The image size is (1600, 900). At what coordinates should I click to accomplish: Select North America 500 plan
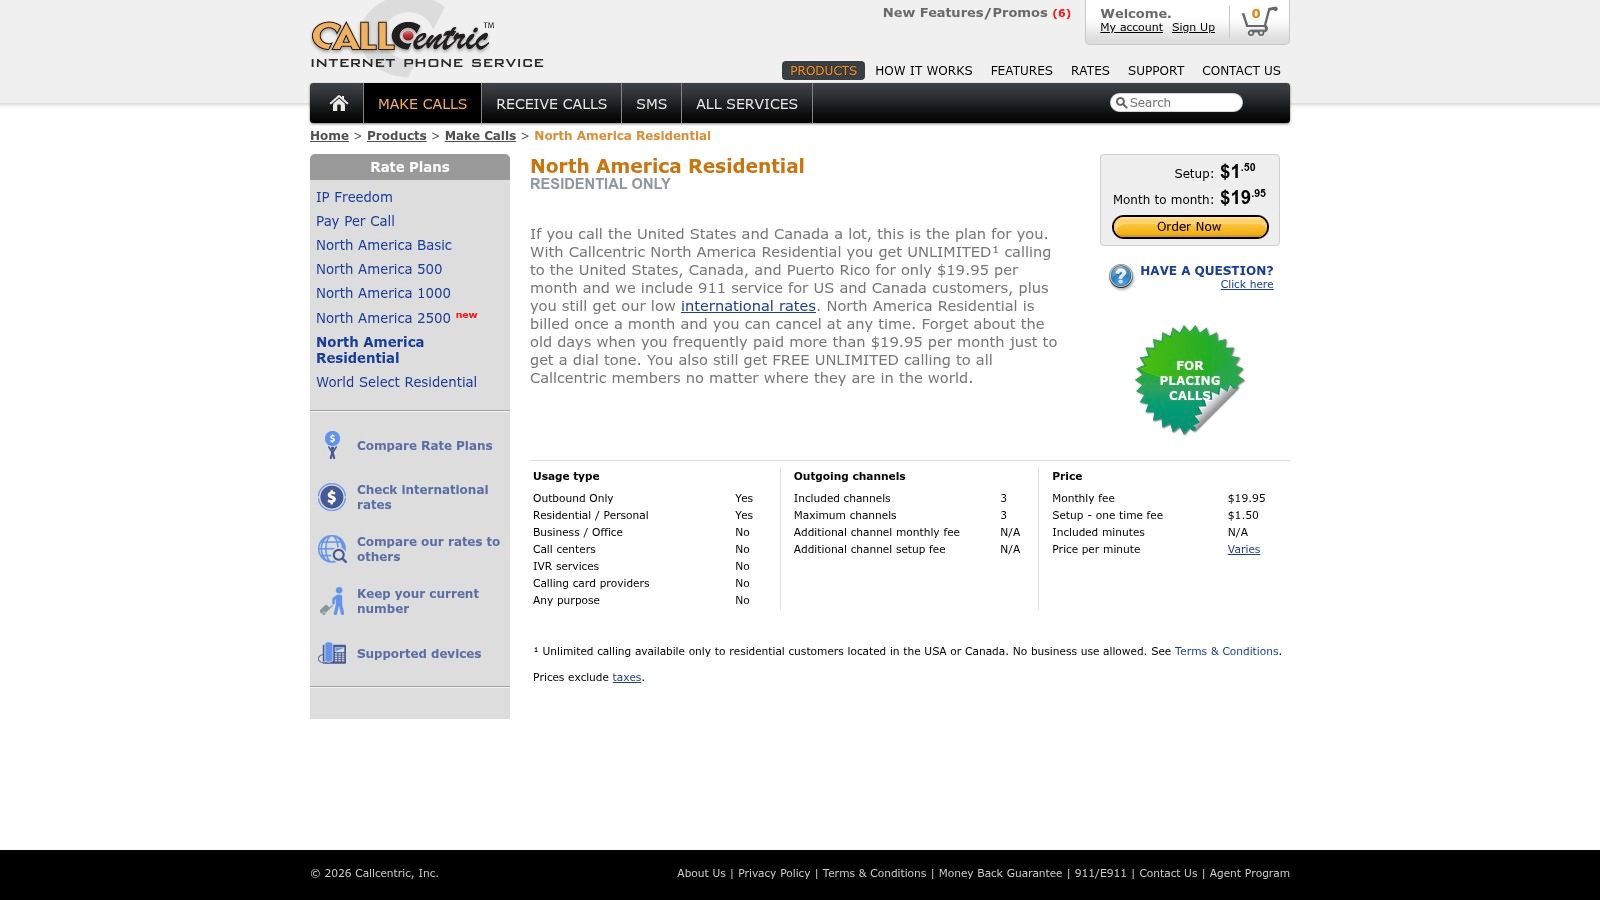379,269
